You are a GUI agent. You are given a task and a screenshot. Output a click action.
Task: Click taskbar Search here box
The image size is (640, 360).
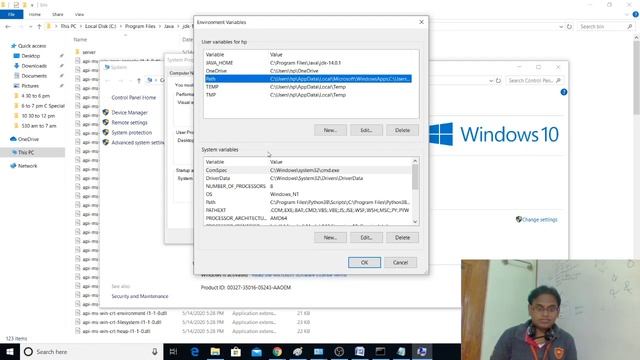click(91, 351)
